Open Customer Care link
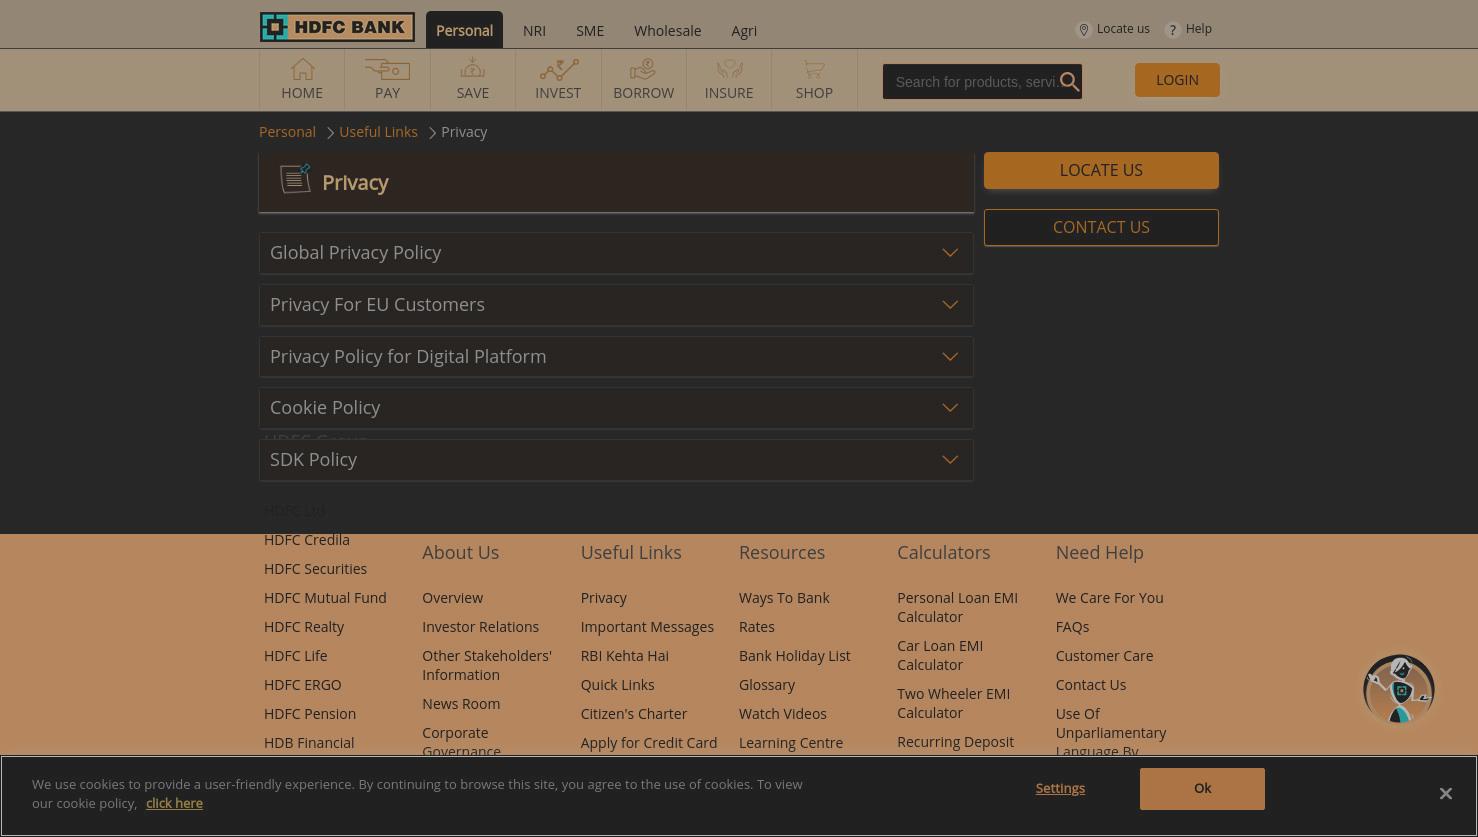The image size is (1478, 837). coord(1104,656)
